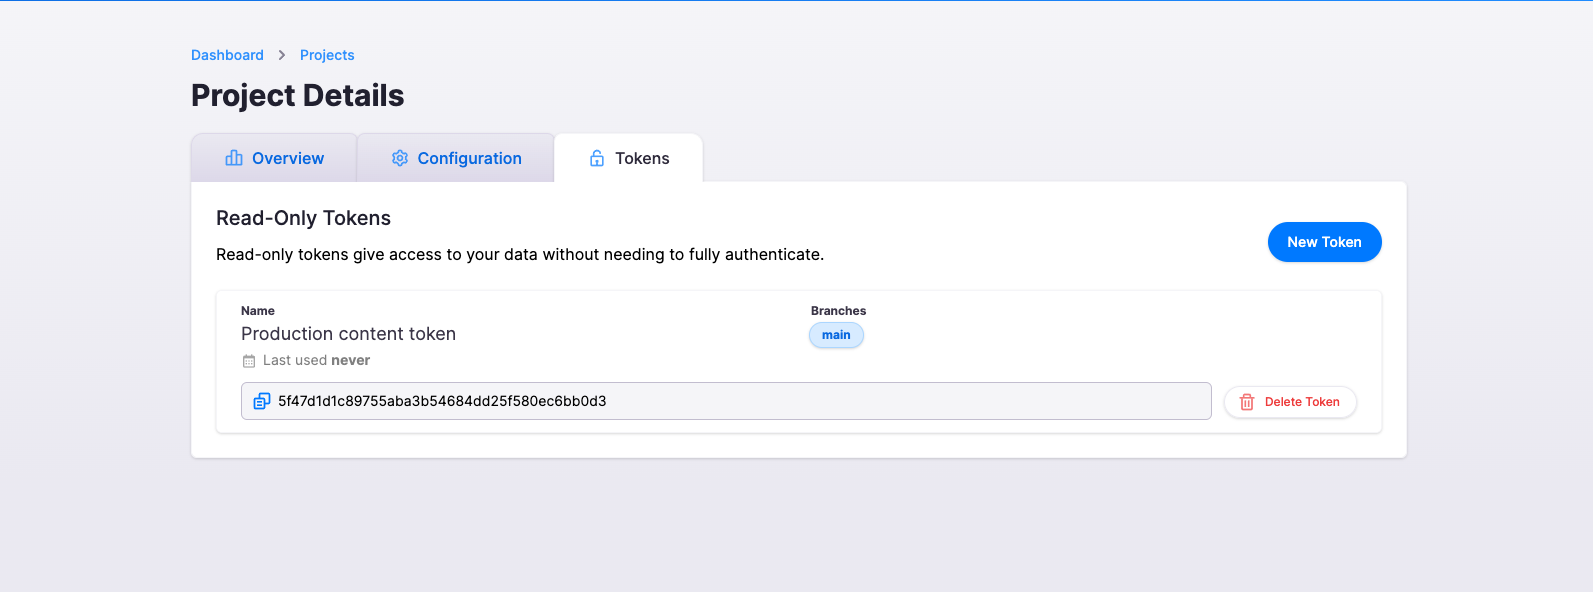Click the calendar icon beside Last used
Screen dimensions: 1593x592
[x=249, y=361]
